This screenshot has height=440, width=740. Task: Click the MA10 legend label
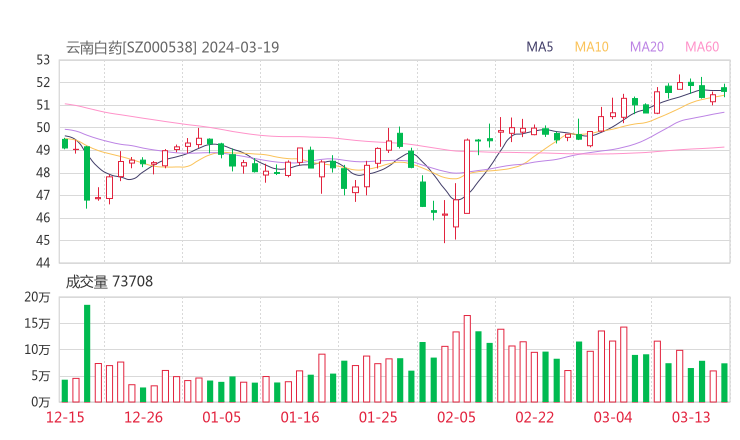[x=591, y=47]
